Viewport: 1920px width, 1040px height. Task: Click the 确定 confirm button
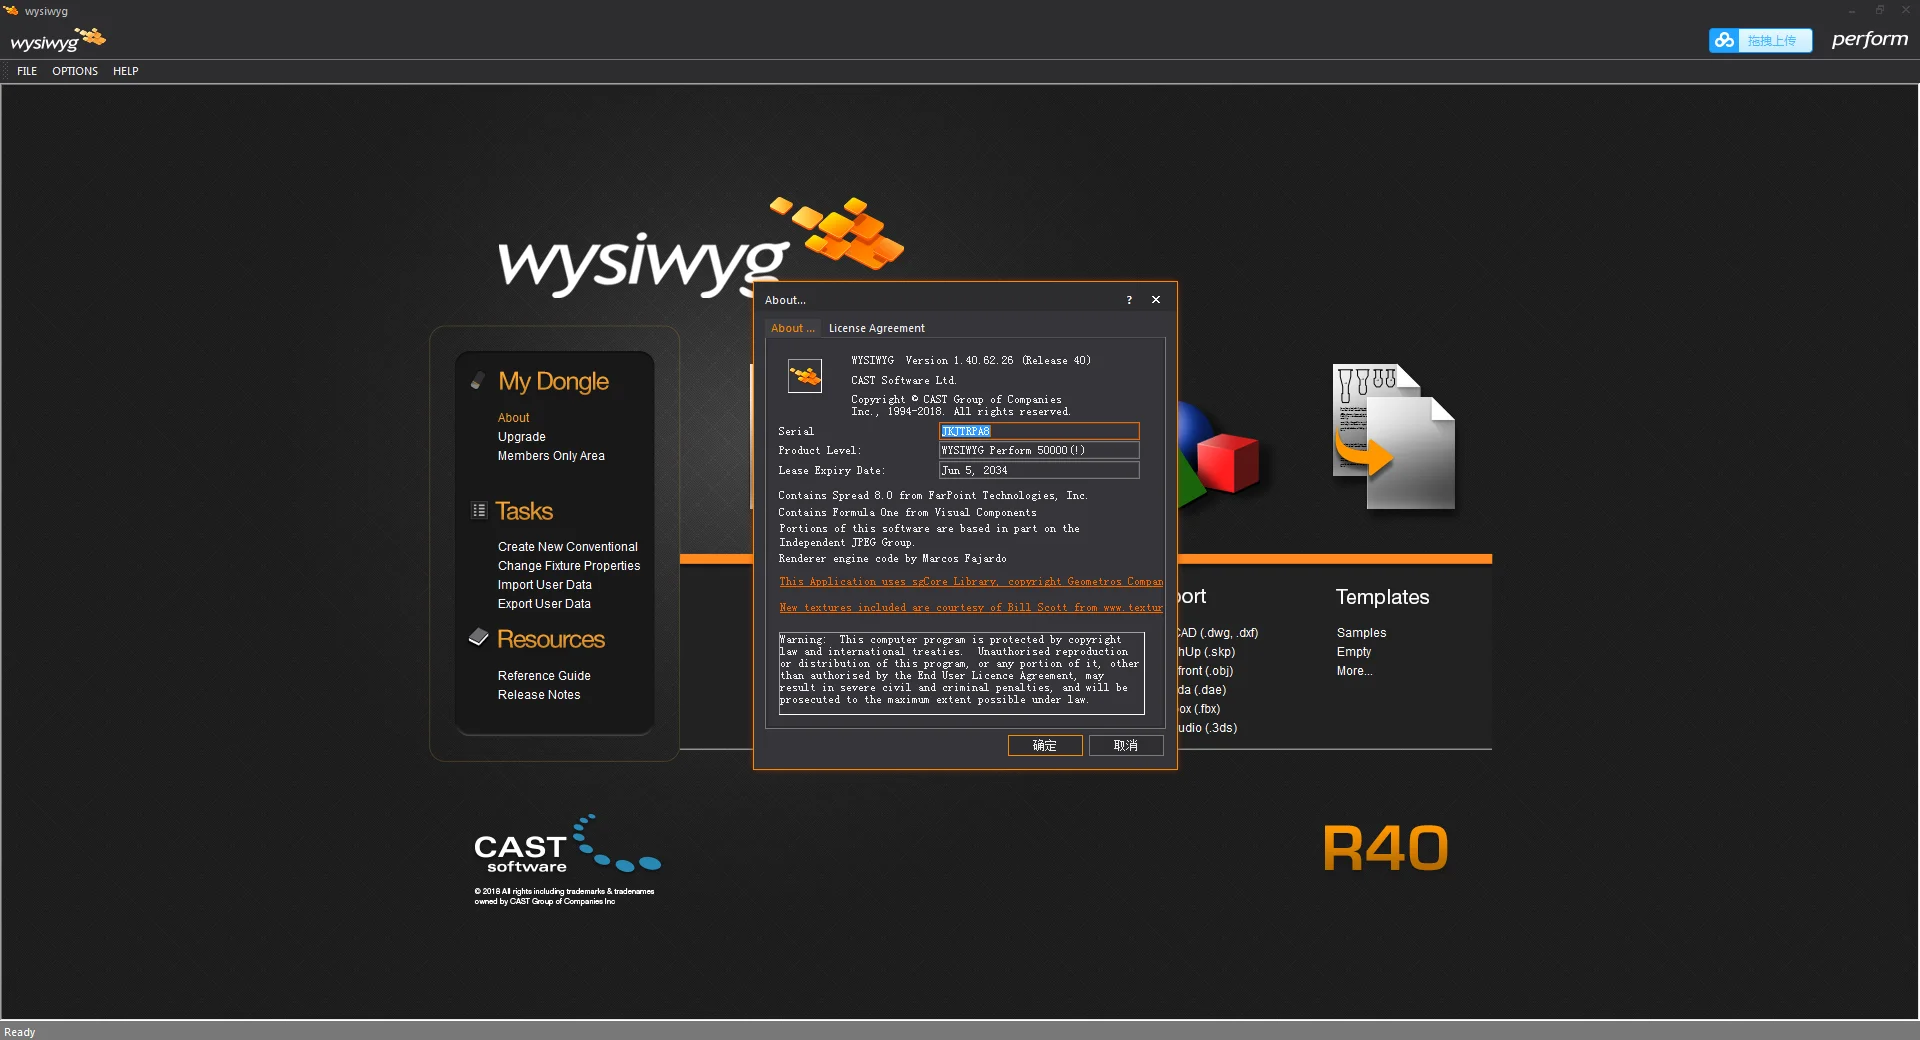(x=1045, y=745)
